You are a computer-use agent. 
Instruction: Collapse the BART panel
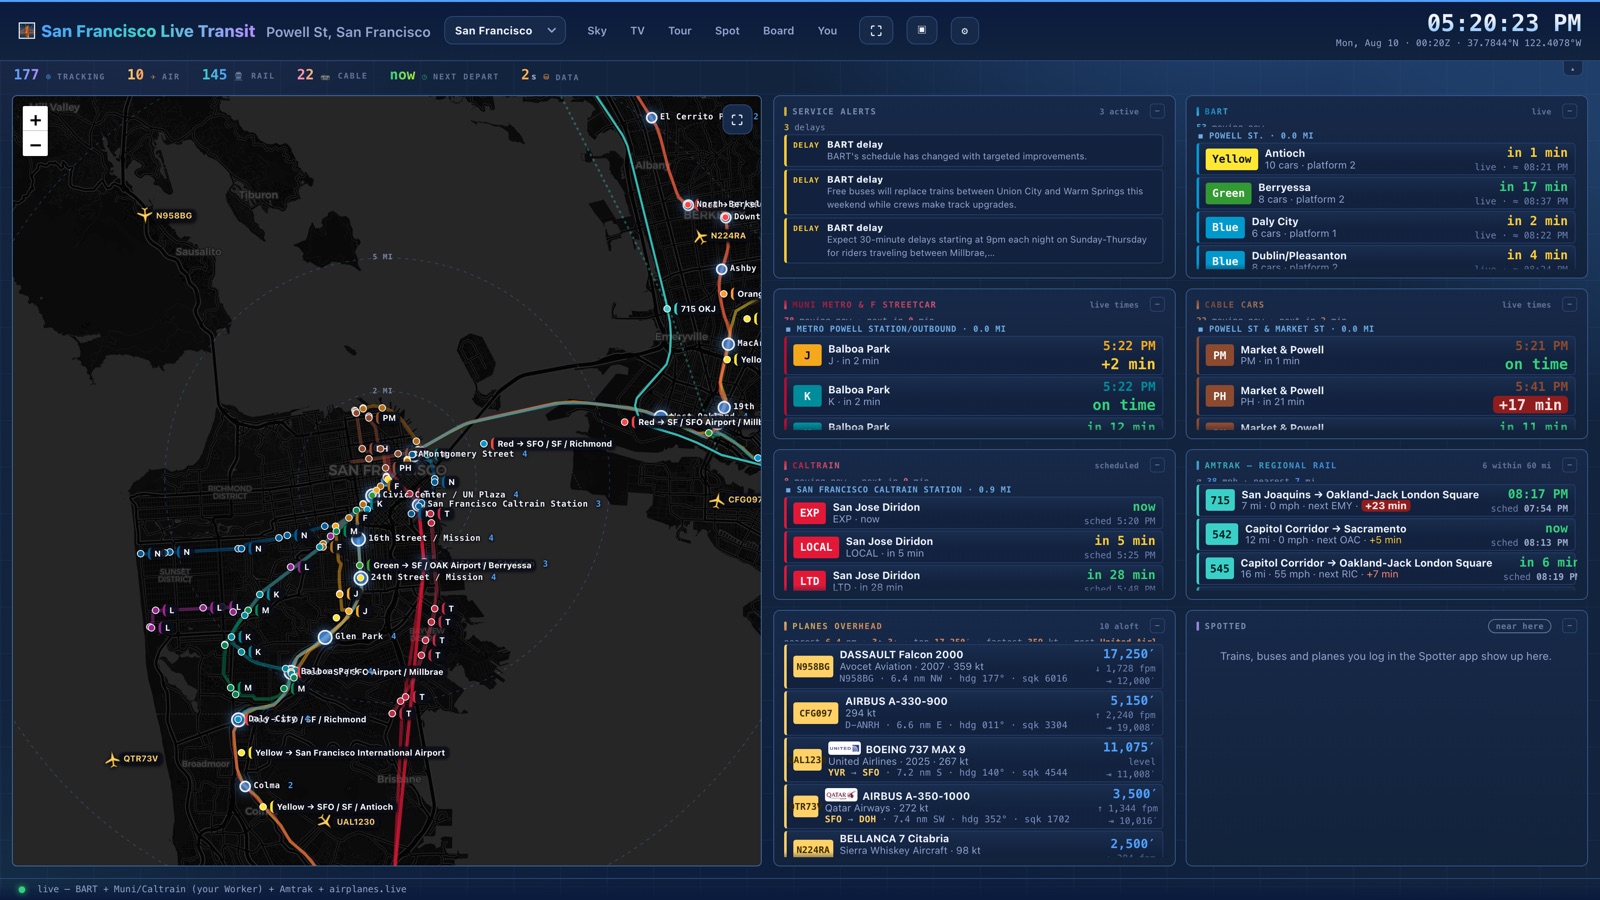click(x=1569, y=111)
